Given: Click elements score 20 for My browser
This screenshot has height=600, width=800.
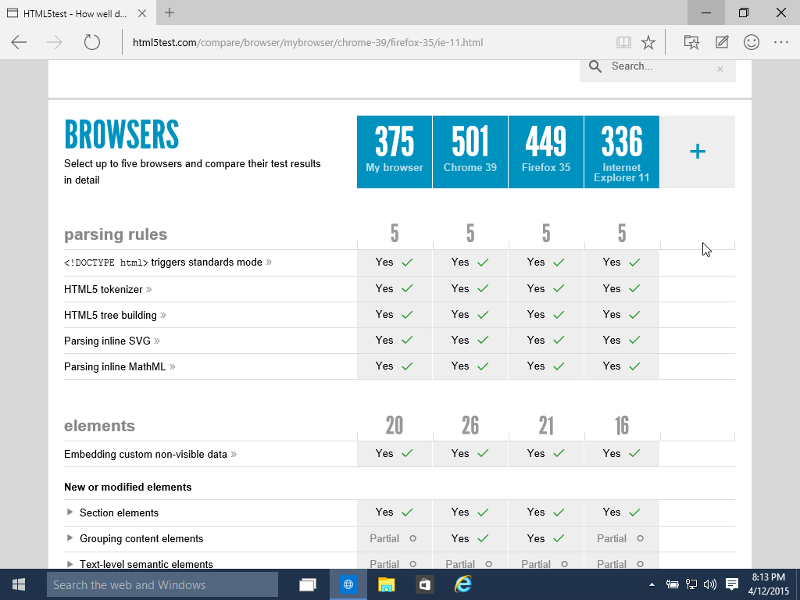Looking at the screenshot, I should point(394,426).
